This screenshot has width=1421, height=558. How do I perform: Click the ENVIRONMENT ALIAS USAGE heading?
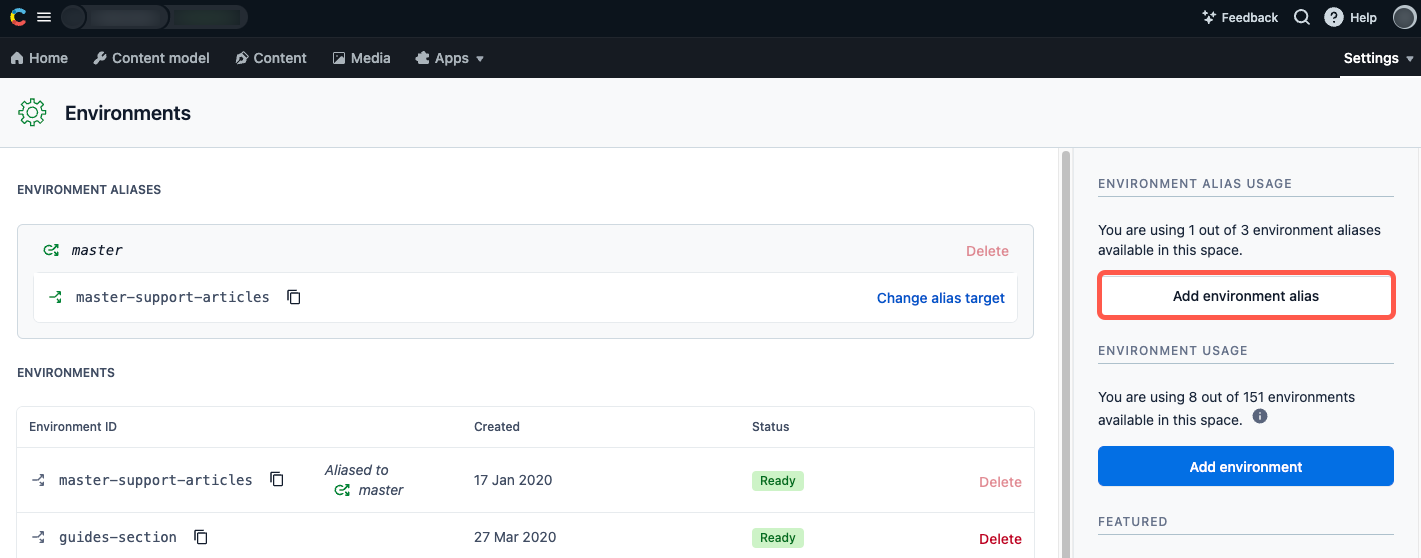click(1195, 184)
